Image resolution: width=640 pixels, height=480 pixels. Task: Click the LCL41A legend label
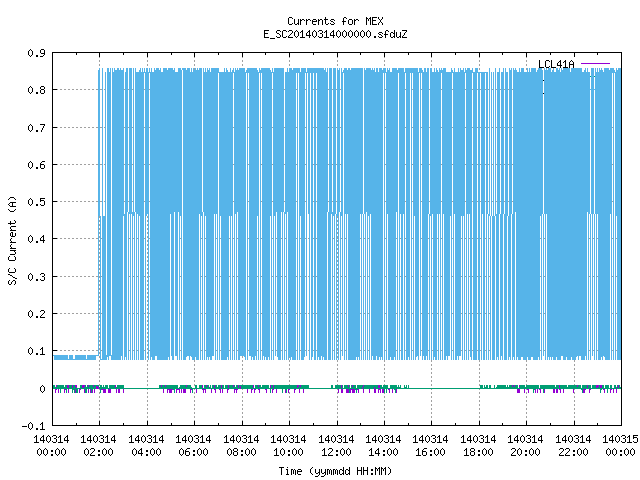click(556, 64)
